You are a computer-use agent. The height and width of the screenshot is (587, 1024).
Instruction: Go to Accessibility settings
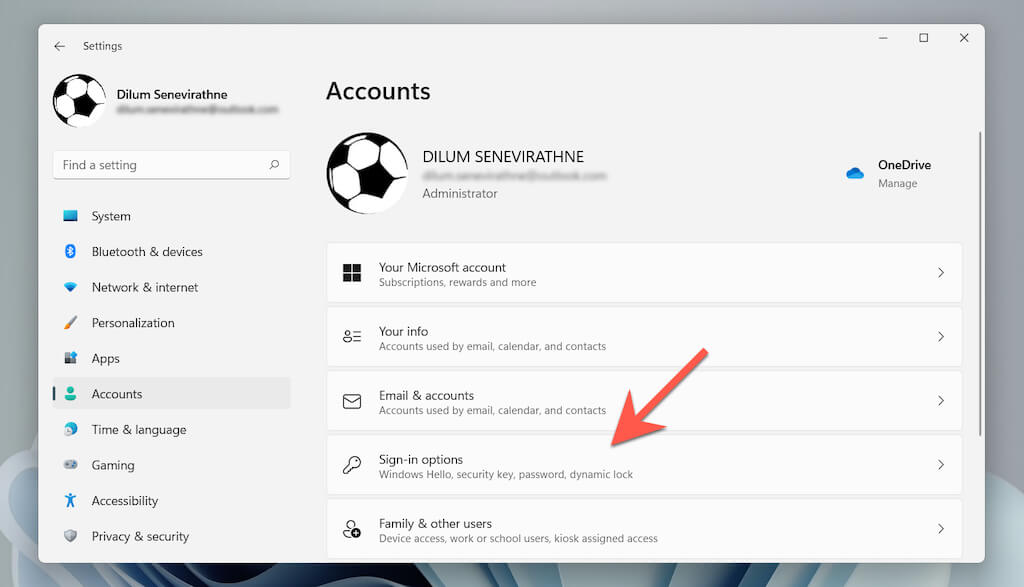pos(172,500)
